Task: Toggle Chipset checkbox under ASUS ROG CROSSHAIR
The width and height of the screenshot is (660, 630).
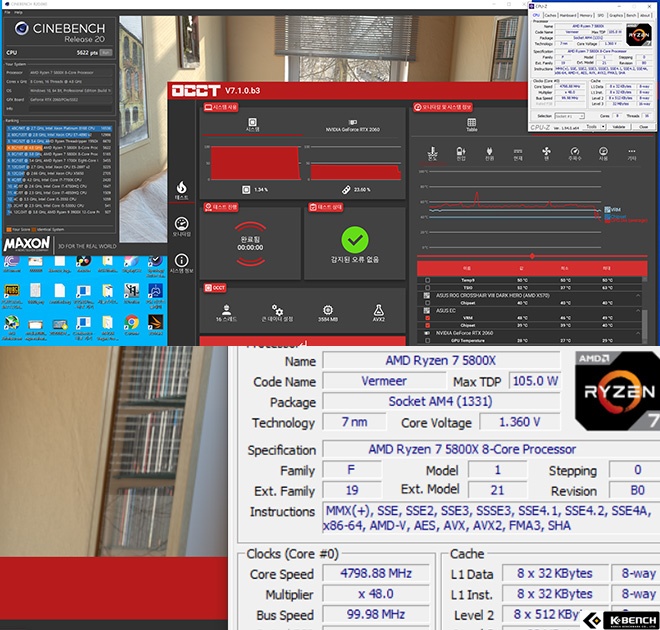Action: [x=428, y=303]
